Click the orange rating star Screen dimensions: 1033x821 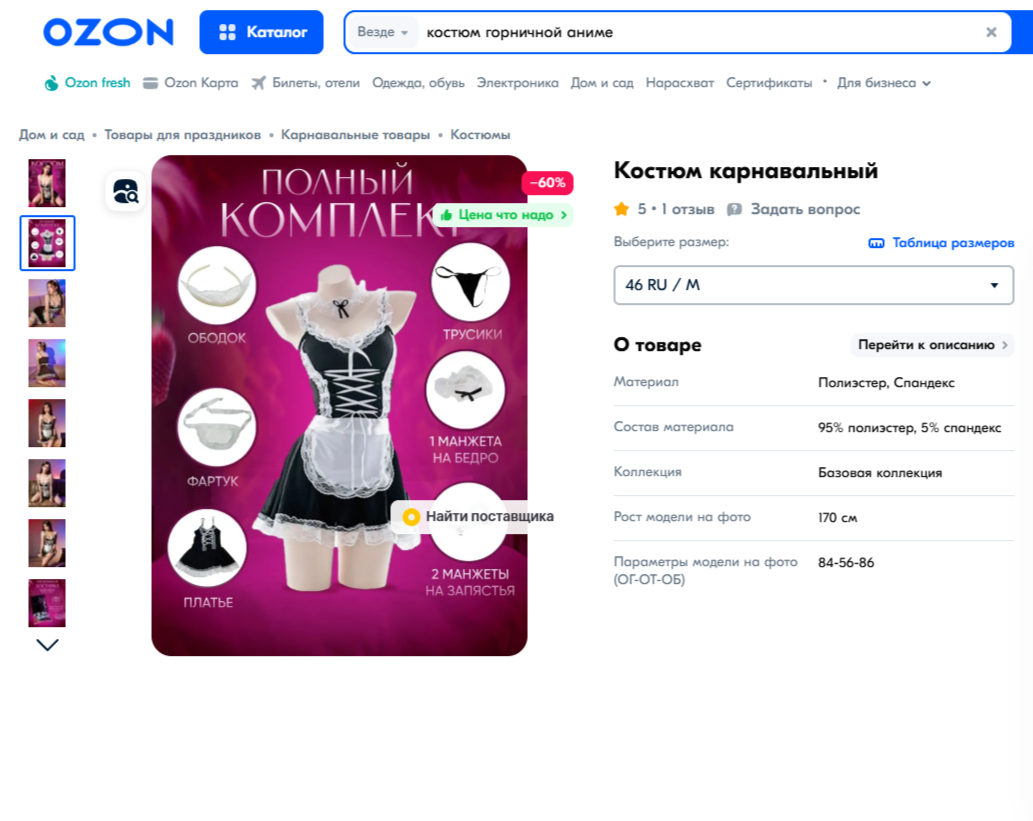coord(621,210)
